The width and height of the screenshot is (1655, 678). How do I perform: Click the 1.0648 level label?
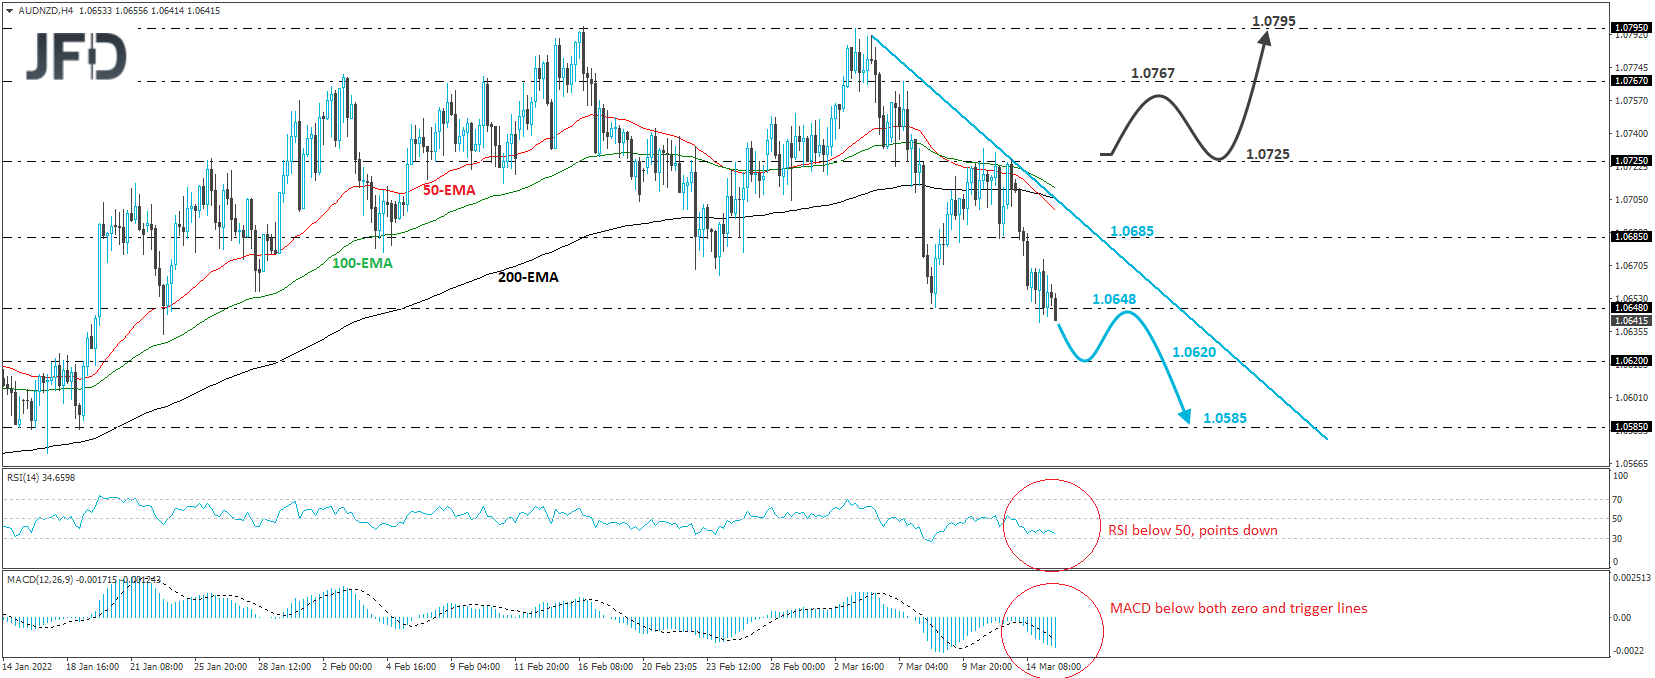pyautogui.click(x=1114, y=299)
